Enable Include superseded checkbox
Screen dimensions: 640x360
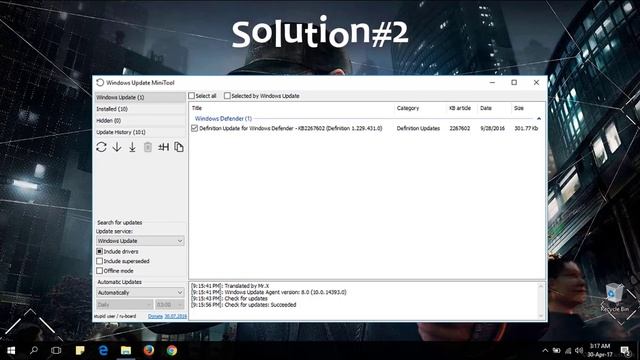[x=100, y=261]
